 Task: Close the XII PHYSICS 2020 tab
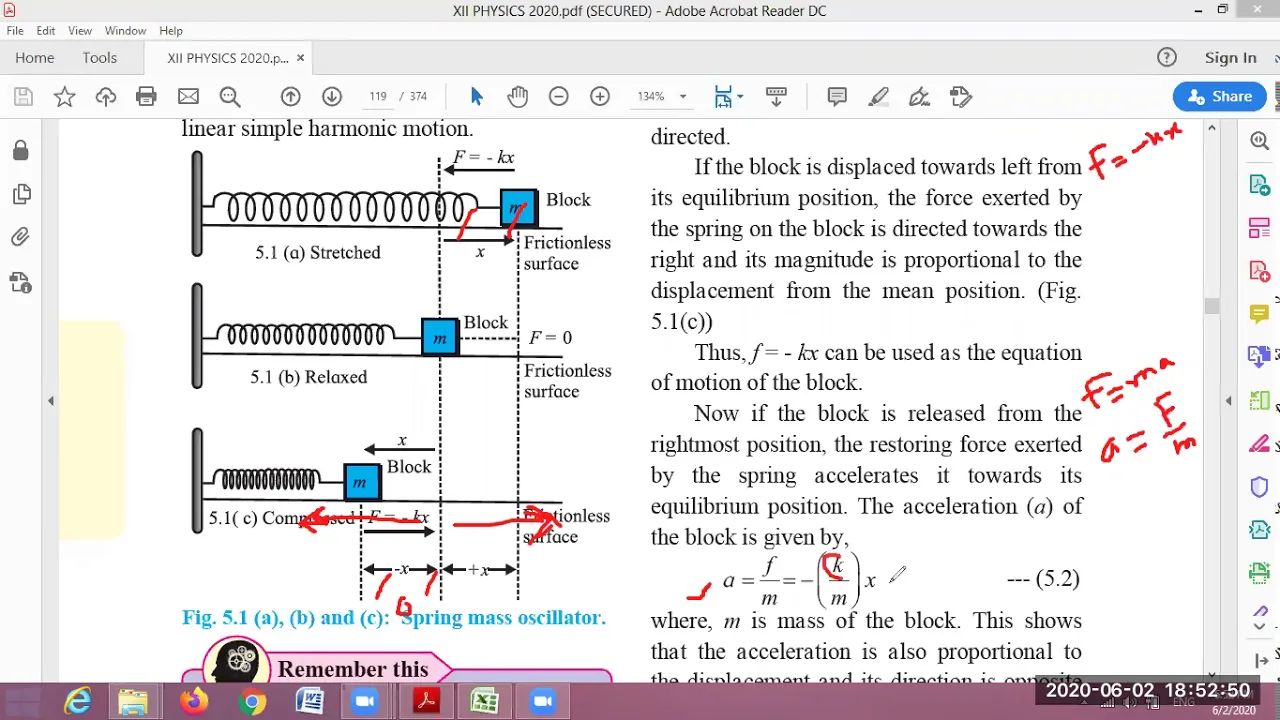click(300, 58)
